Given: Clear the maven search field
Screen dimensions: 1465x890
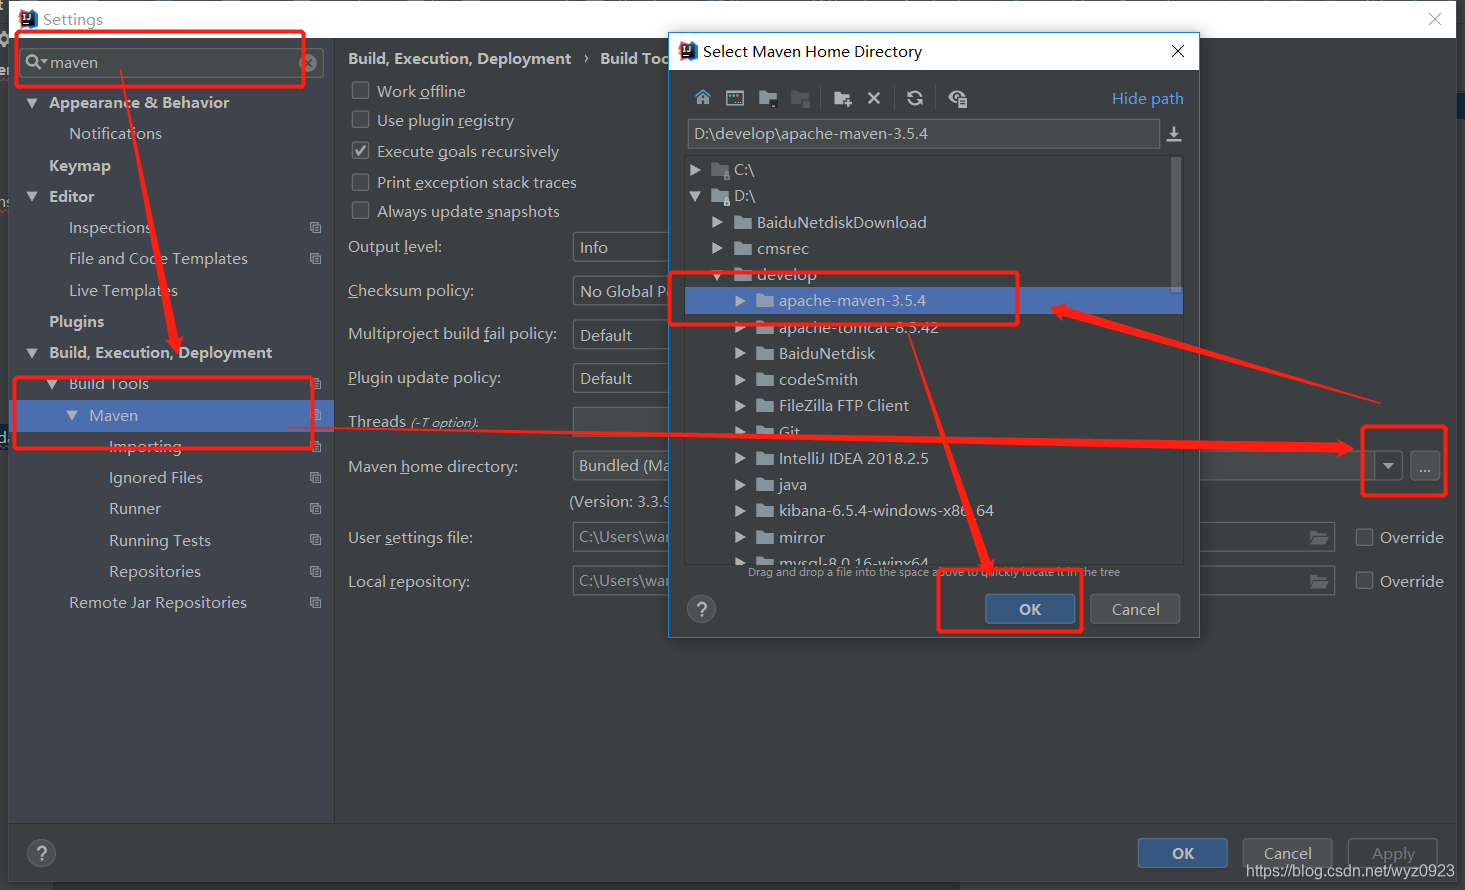Looking at the screenshot, I should [x=309, y=62].
